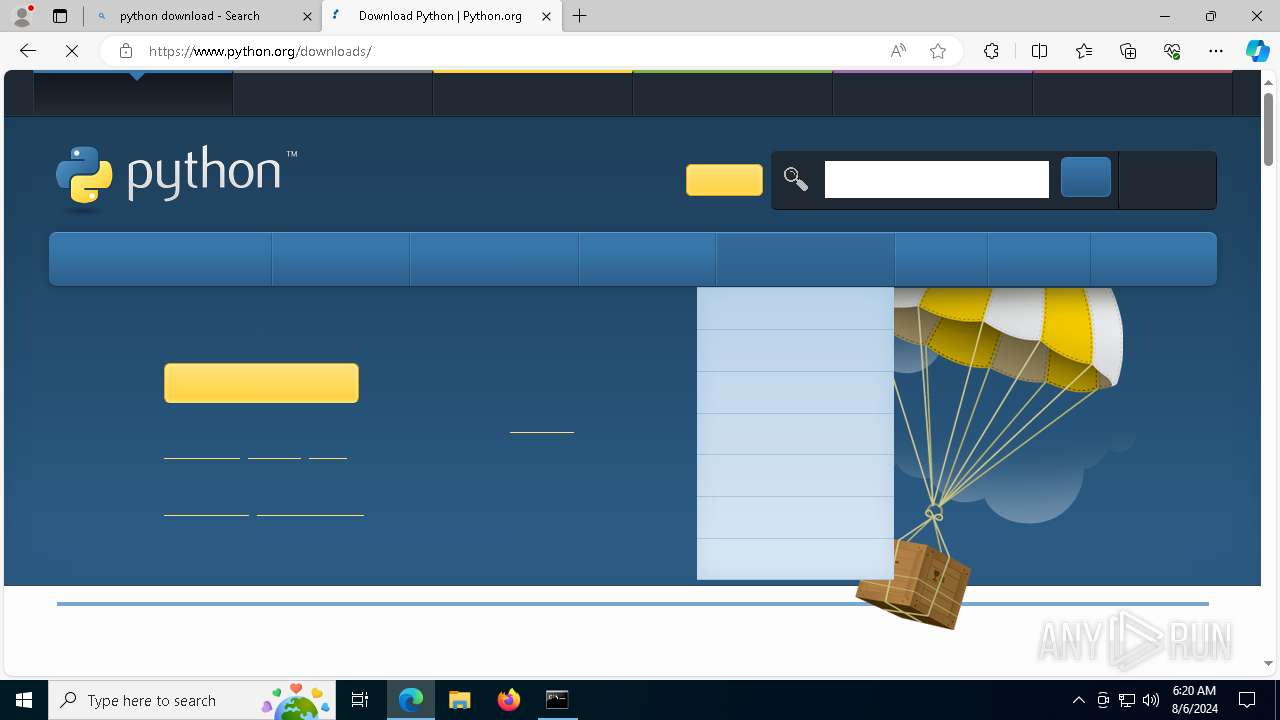Screen dimensions: 1280x720
Task: Open the Windows notification center
Action: [1248, 700]
